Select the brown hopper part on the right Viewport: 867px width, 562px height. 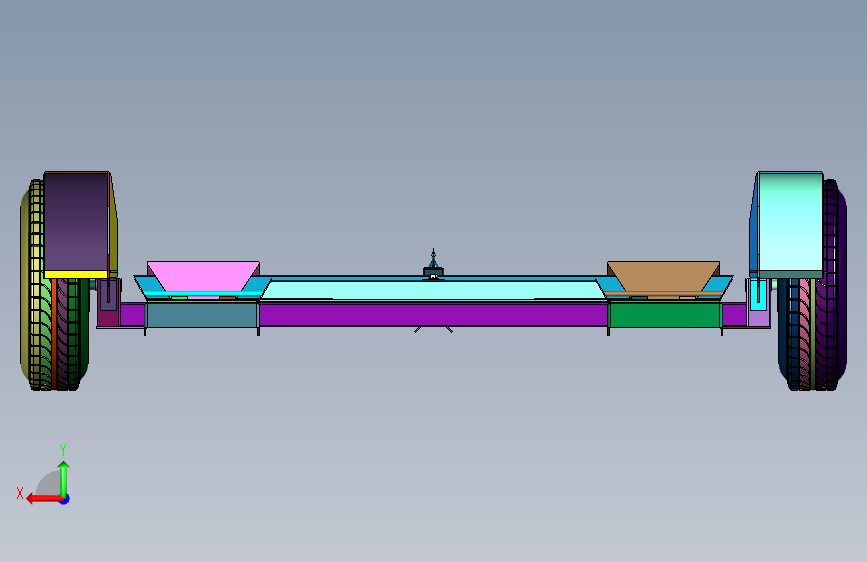coord(664,275)
